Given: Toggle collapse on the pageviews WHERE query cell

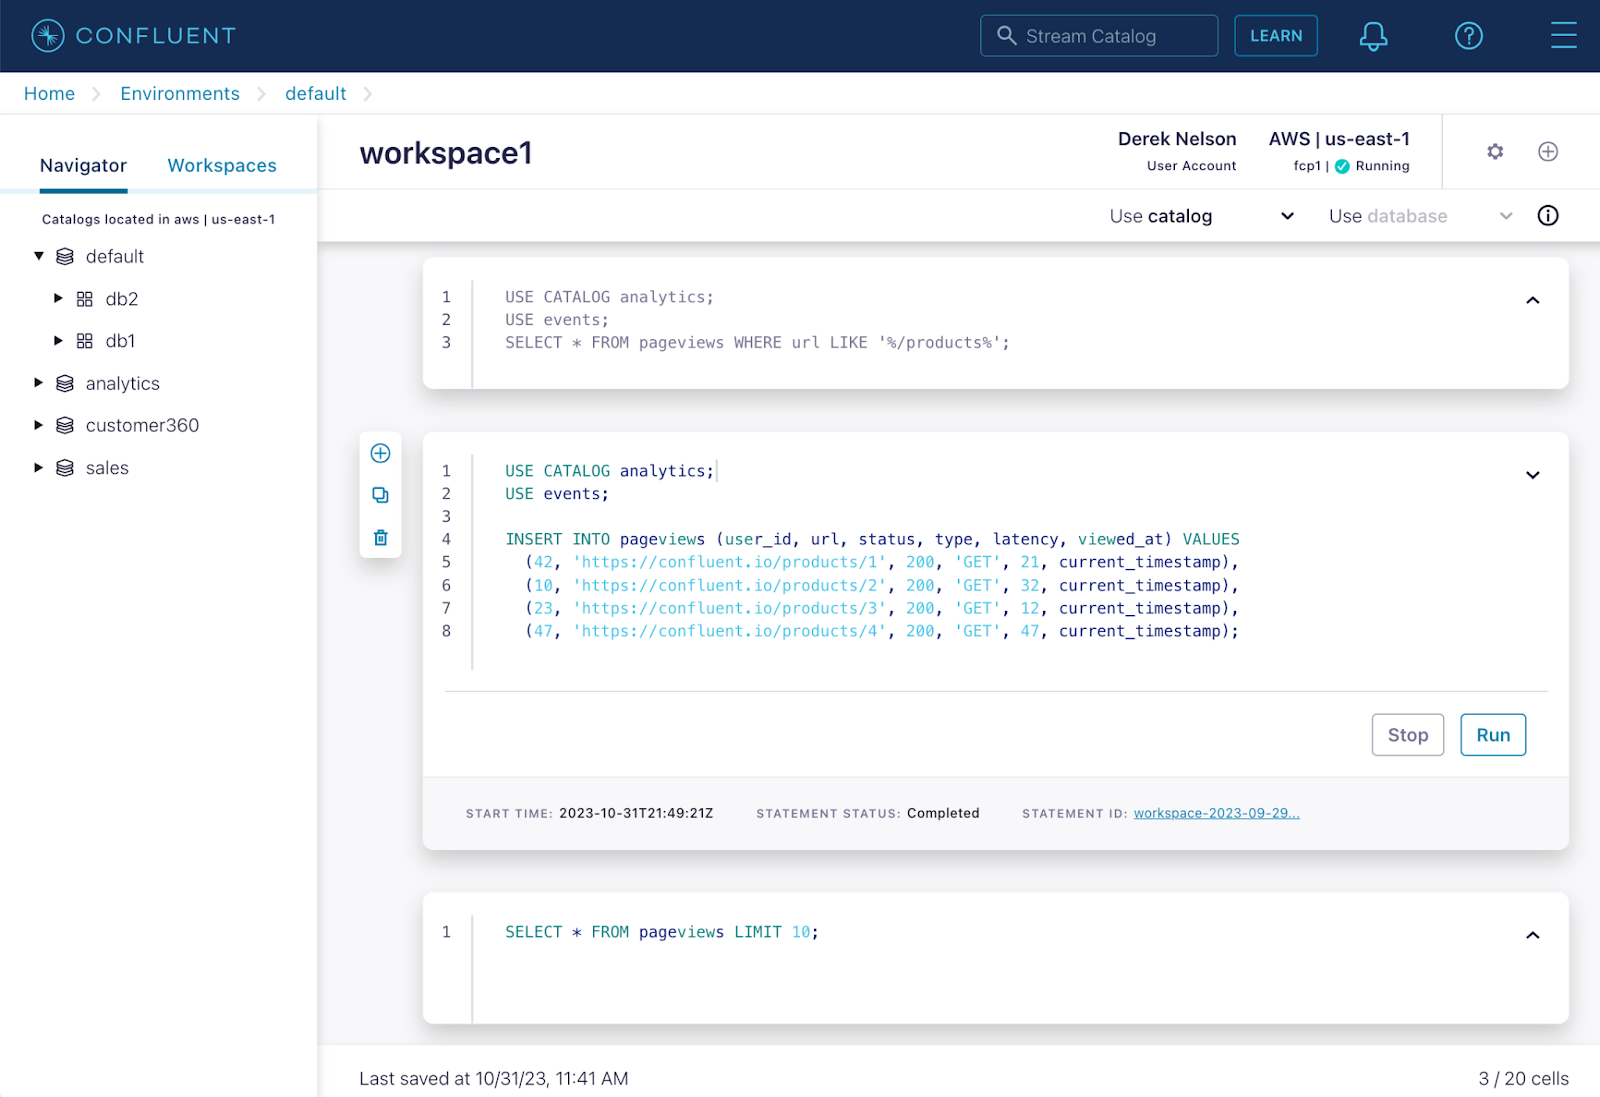Looking at the screenshot, I should (x=1532, y=300).
